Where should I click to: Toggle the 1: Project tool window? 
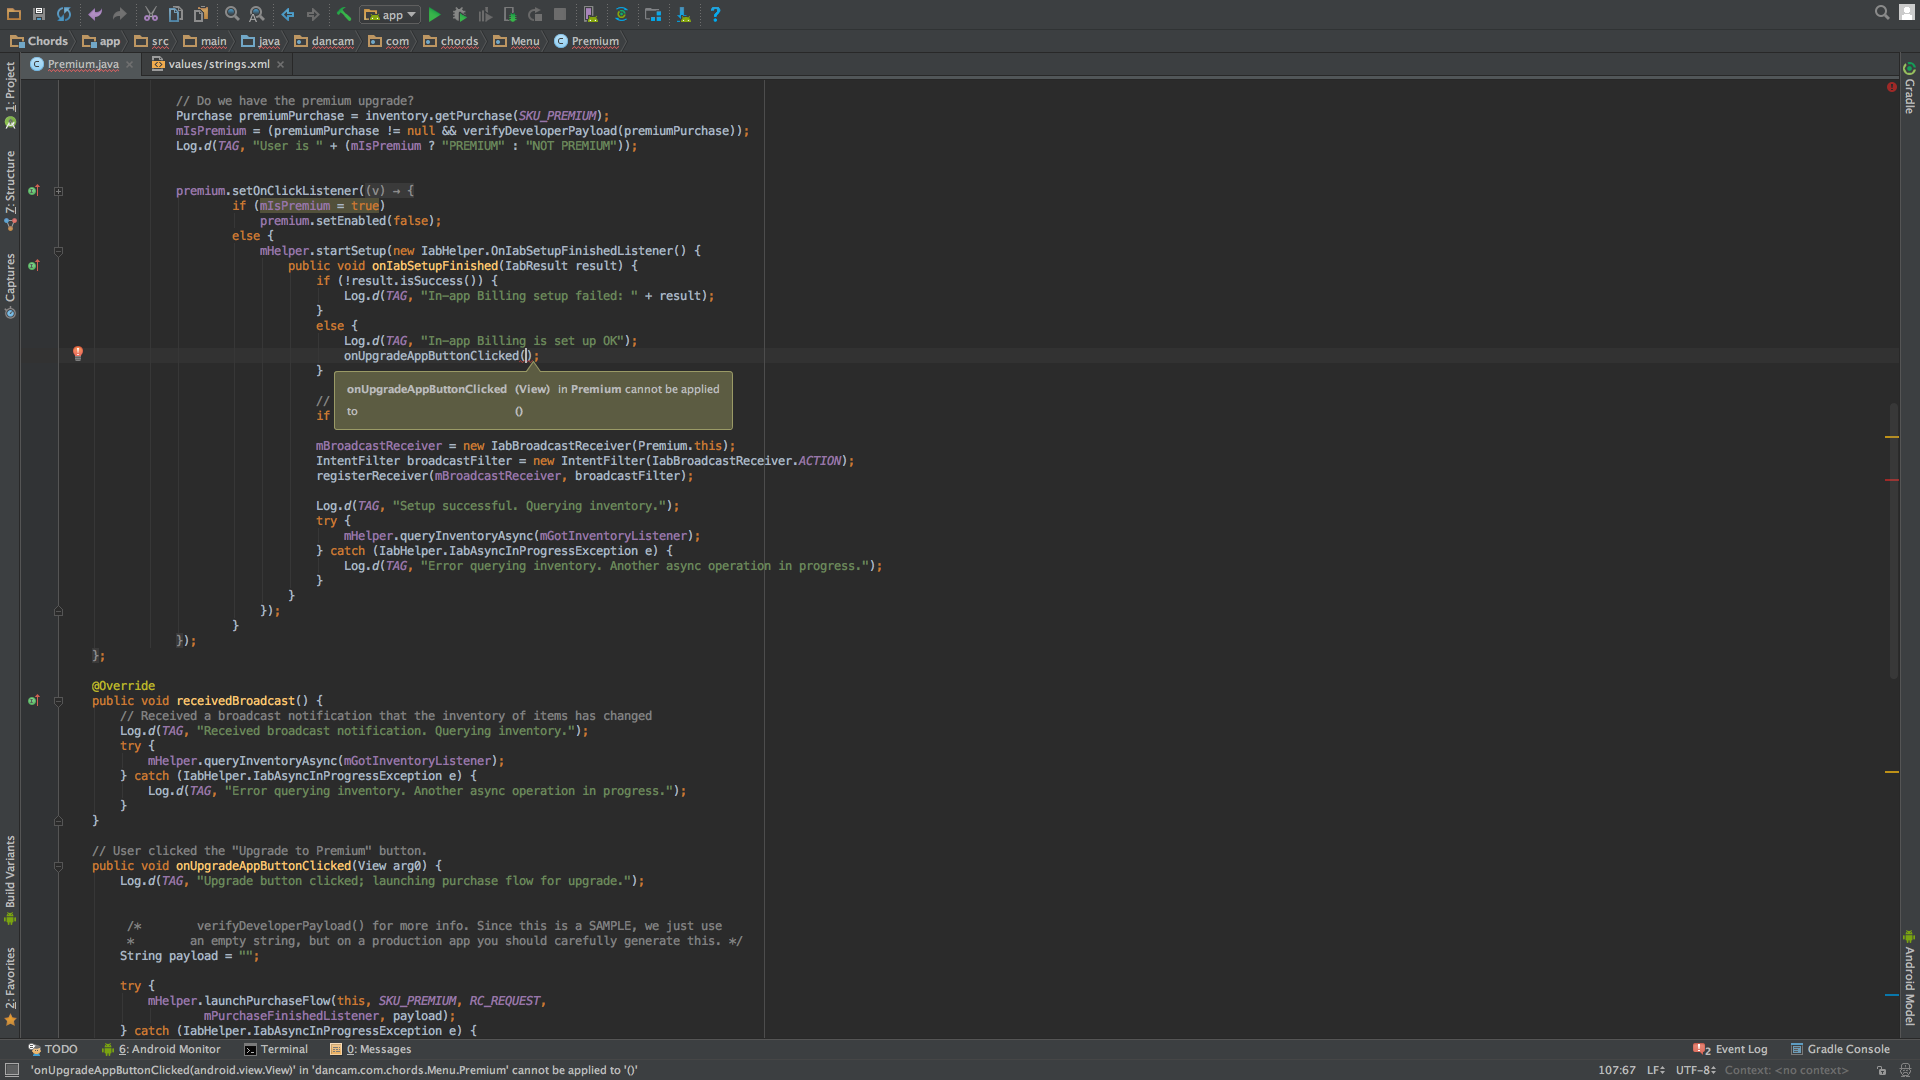point(10,95)
